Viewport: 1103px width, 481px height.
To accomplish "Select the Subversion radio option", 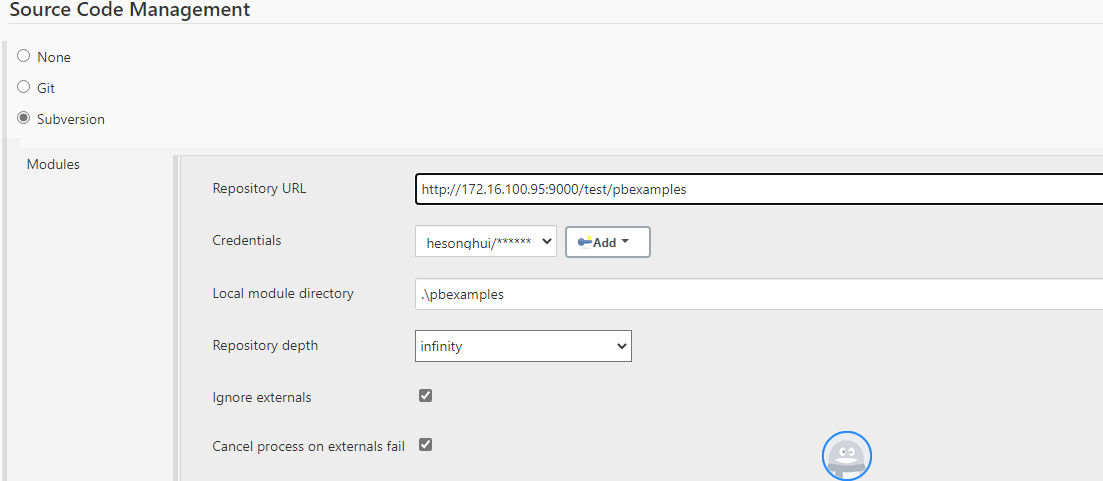I will pyautogui.click(x=24, y=118).
